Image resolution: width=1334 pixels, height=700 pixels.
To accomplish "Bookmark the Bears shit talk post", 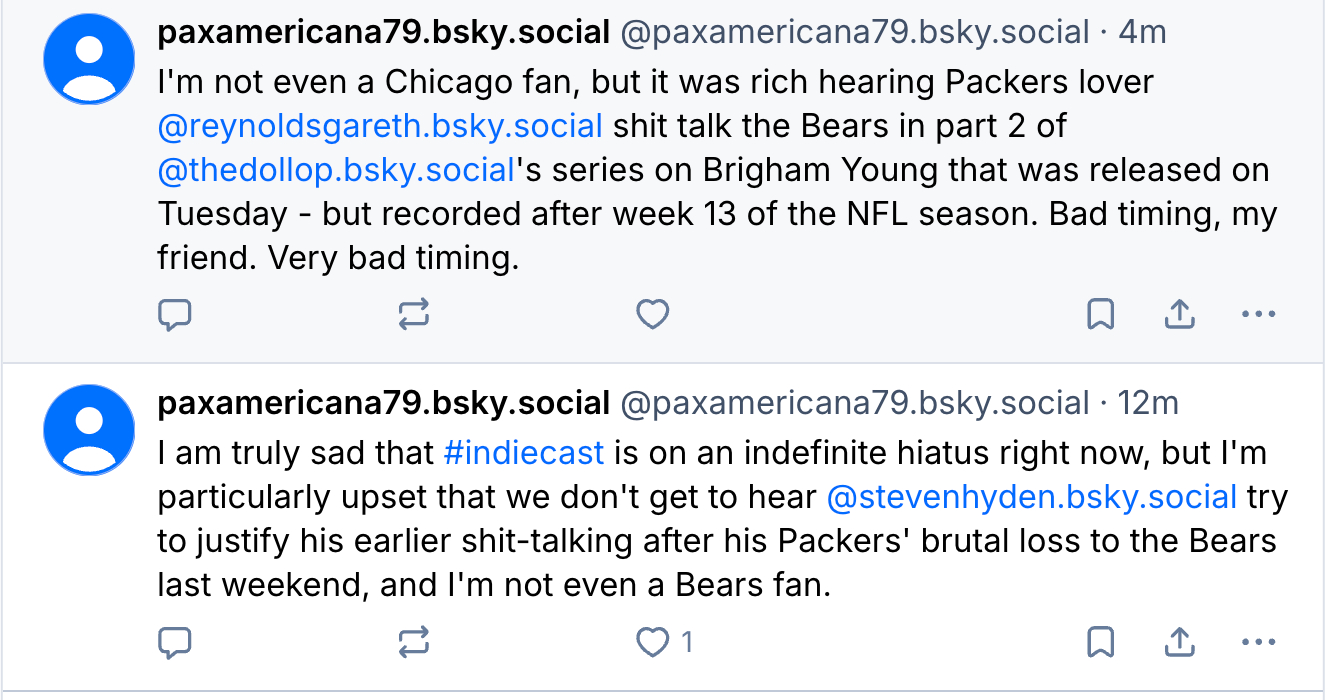I will point(1100,316).
